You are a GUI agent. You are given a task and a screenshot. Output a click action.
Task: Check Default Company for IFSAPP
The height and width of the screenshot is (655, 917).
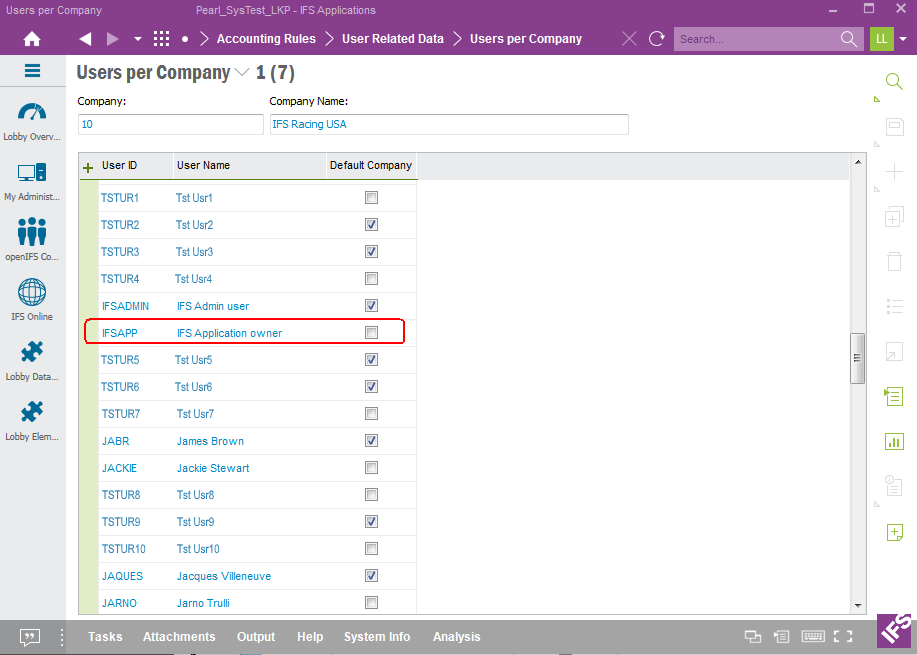pyautogui.click(x=371, y=333)
